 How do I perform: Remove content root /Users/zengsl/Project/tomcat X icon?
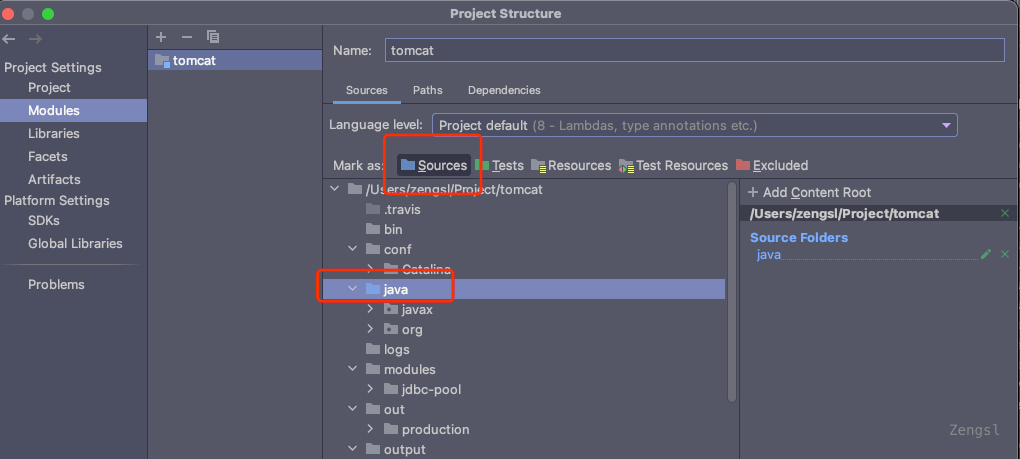pyautogui.click(x=1005, y=213)
